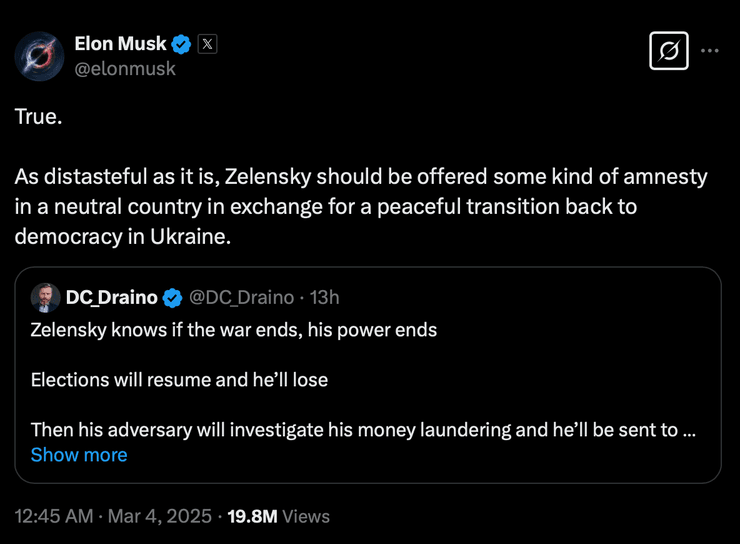Screen dimensions: 740x544
Task: Click DC_Draino's blue verified checkmark
Action: click(x=172, y=297)
